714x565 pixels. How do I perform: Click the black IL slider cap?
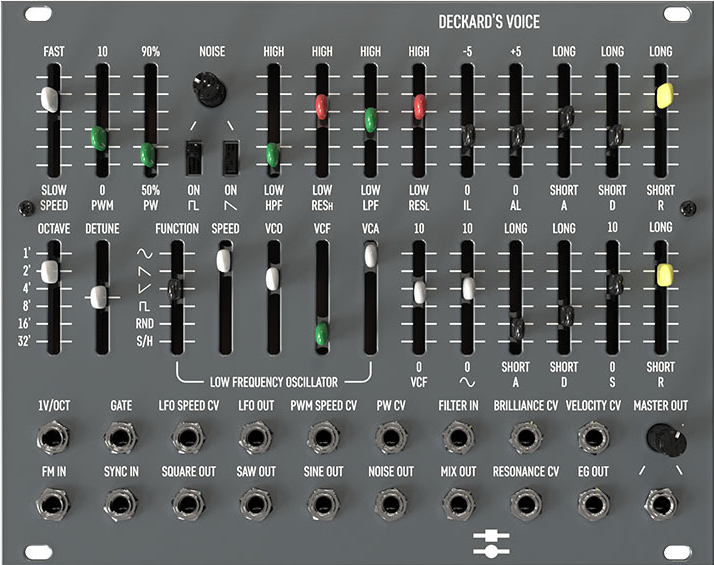pyautogui.click(x=468, y=138)
